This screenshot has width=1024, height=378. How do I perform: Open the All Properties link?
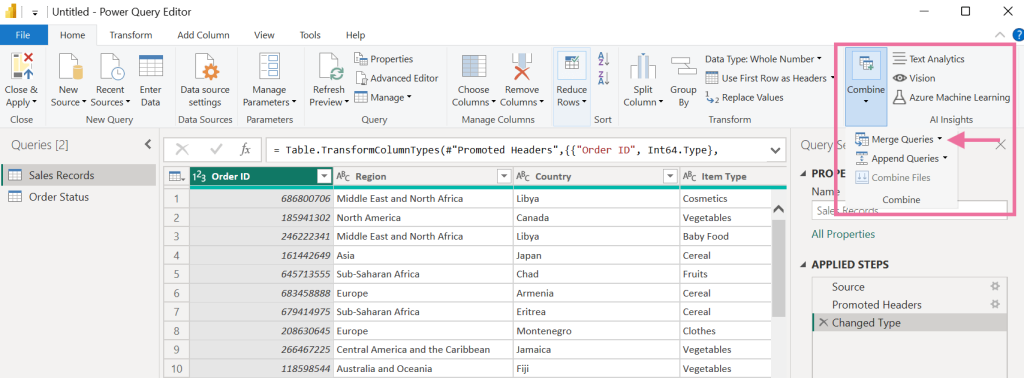tap(843, 234)
